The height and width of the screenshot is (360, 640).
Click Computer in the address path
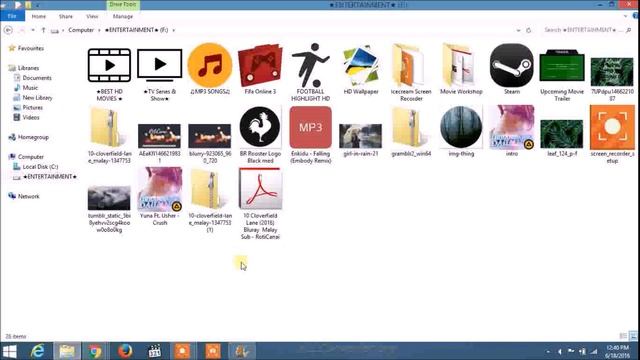(x=81, y=30)
